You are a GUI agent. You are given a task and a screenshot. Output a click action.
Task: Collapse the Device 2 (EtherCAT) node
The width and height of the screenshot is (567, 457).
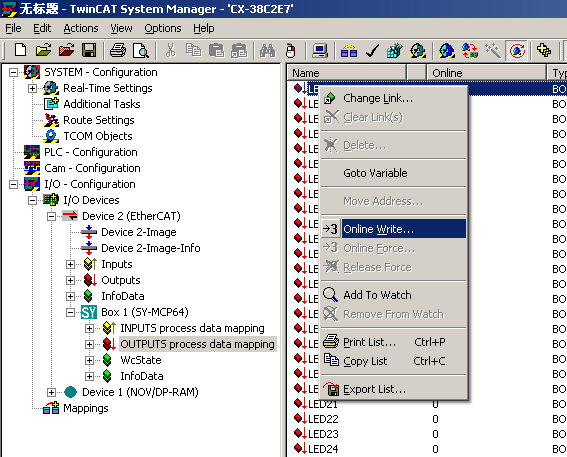coord(52,216)
